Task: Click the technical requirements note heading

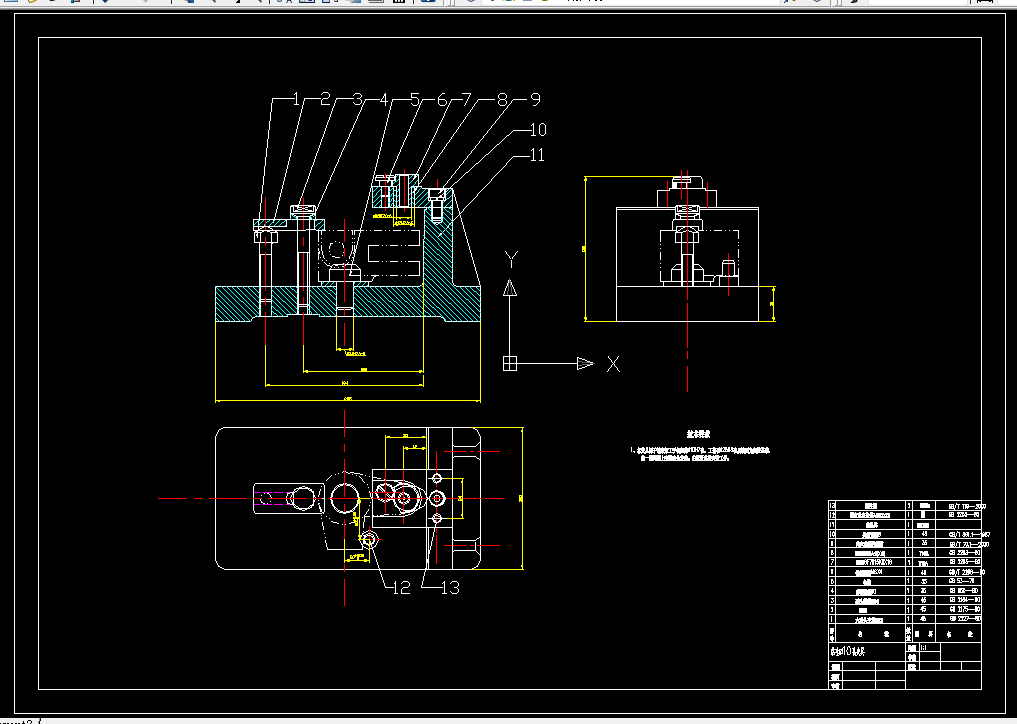Action: point(699,434)
